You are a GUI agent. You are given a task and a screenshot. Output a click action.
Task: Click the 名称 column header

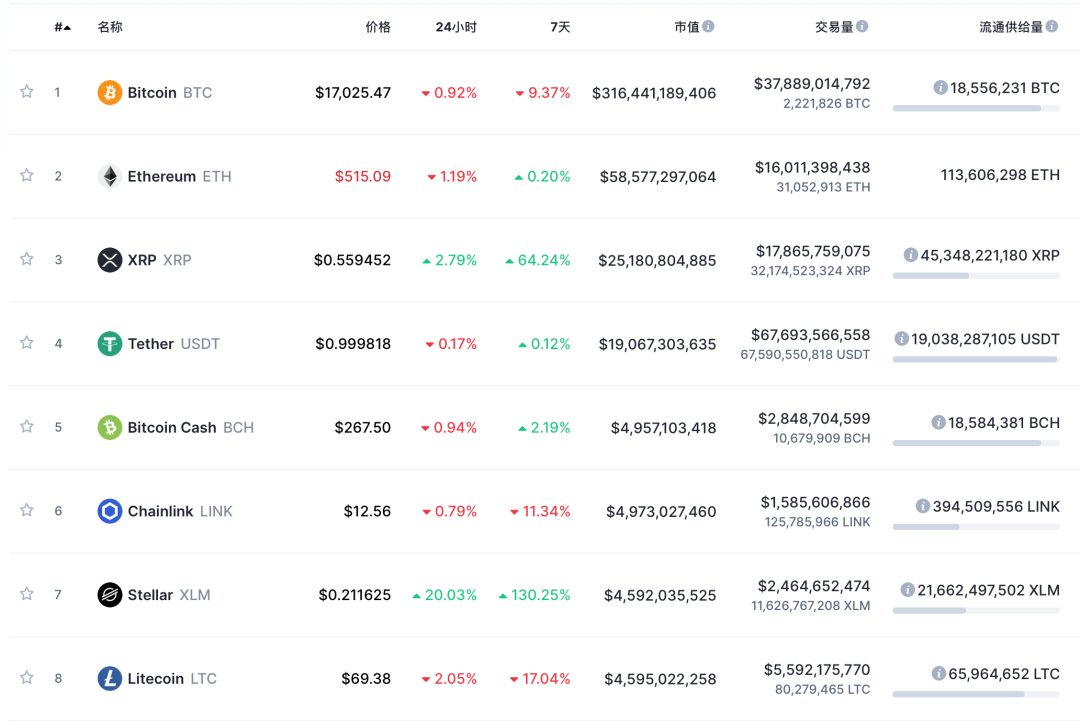[110, 27]
